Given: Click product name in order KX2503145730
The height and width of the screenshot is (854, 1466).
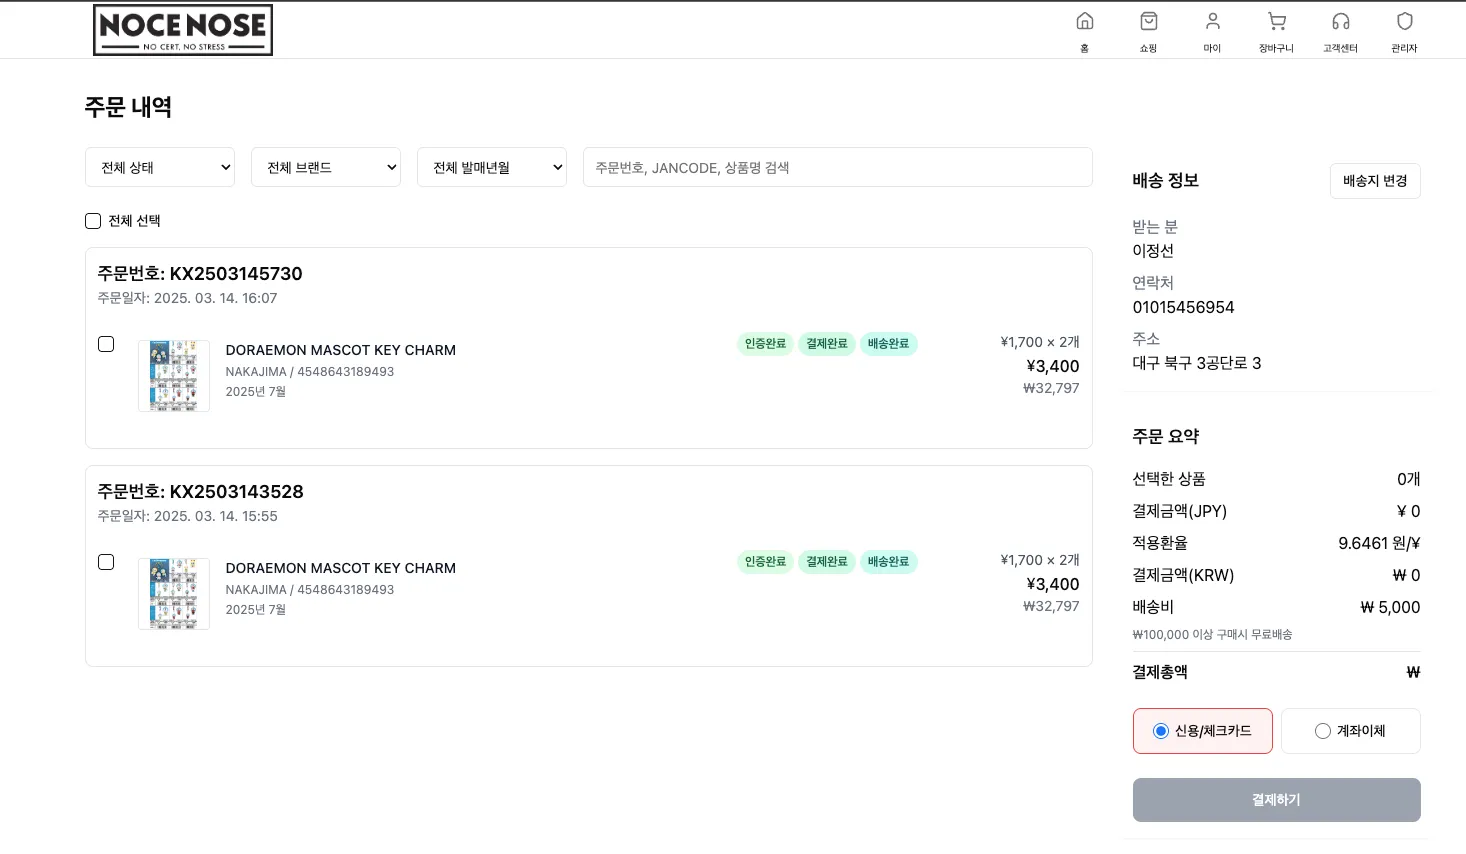Looking at the screenshot, I should (x=341, y=350).
